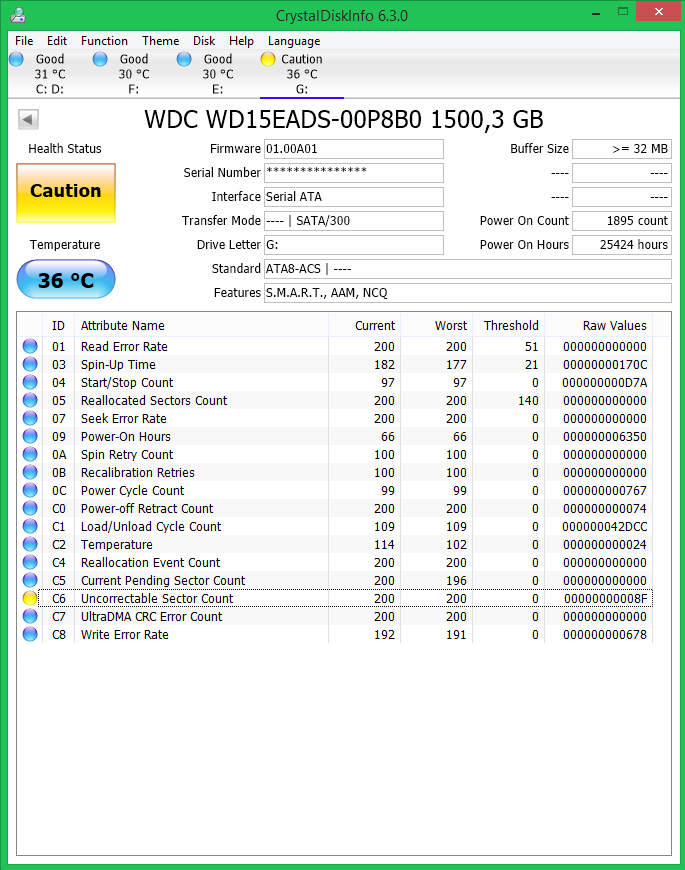Click the status orb for Seek Error Rate

(30, 418)
